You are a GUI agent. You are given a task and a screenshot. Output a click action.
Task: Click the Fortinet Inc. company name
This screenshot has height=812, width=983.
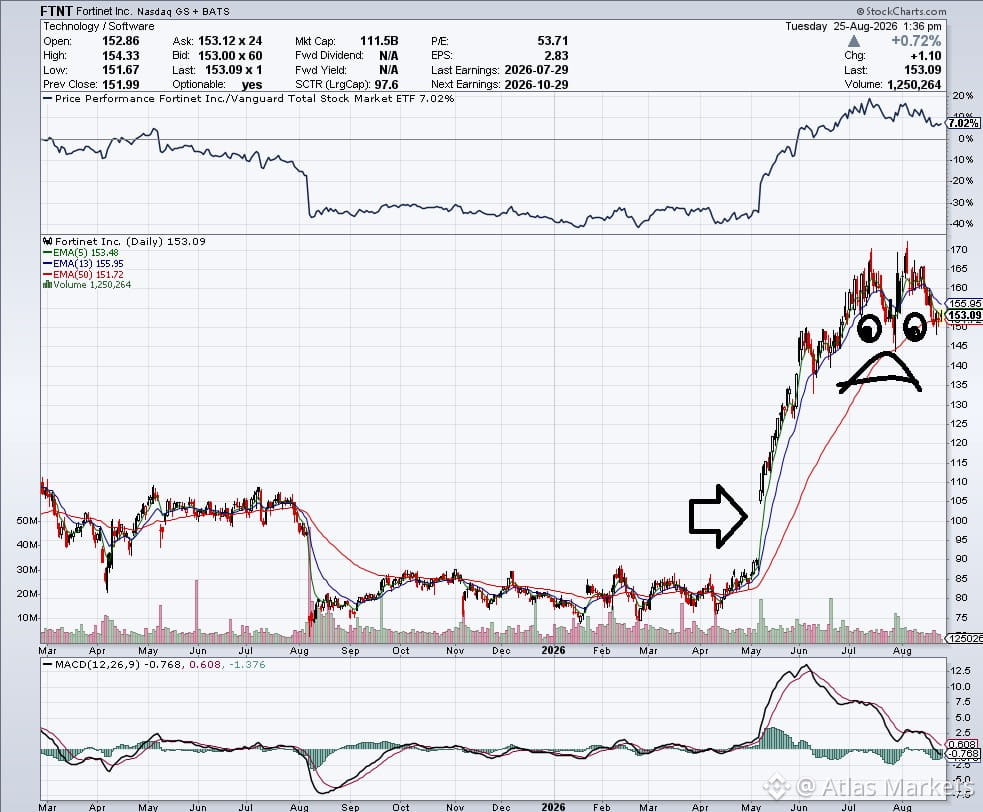[104, 11]
